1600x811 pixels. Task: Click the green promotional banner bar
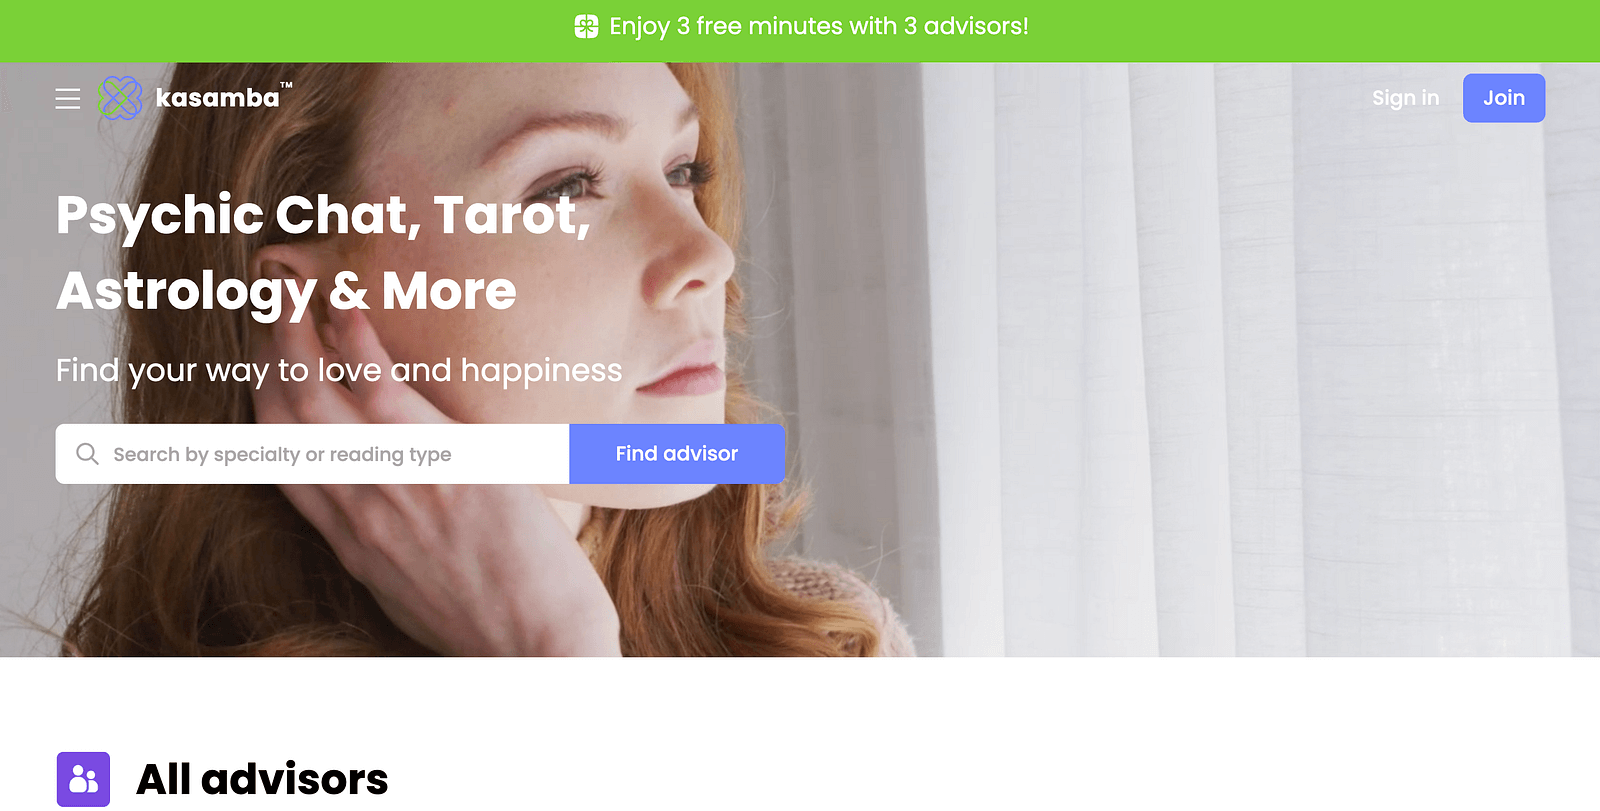click(800, 31)
